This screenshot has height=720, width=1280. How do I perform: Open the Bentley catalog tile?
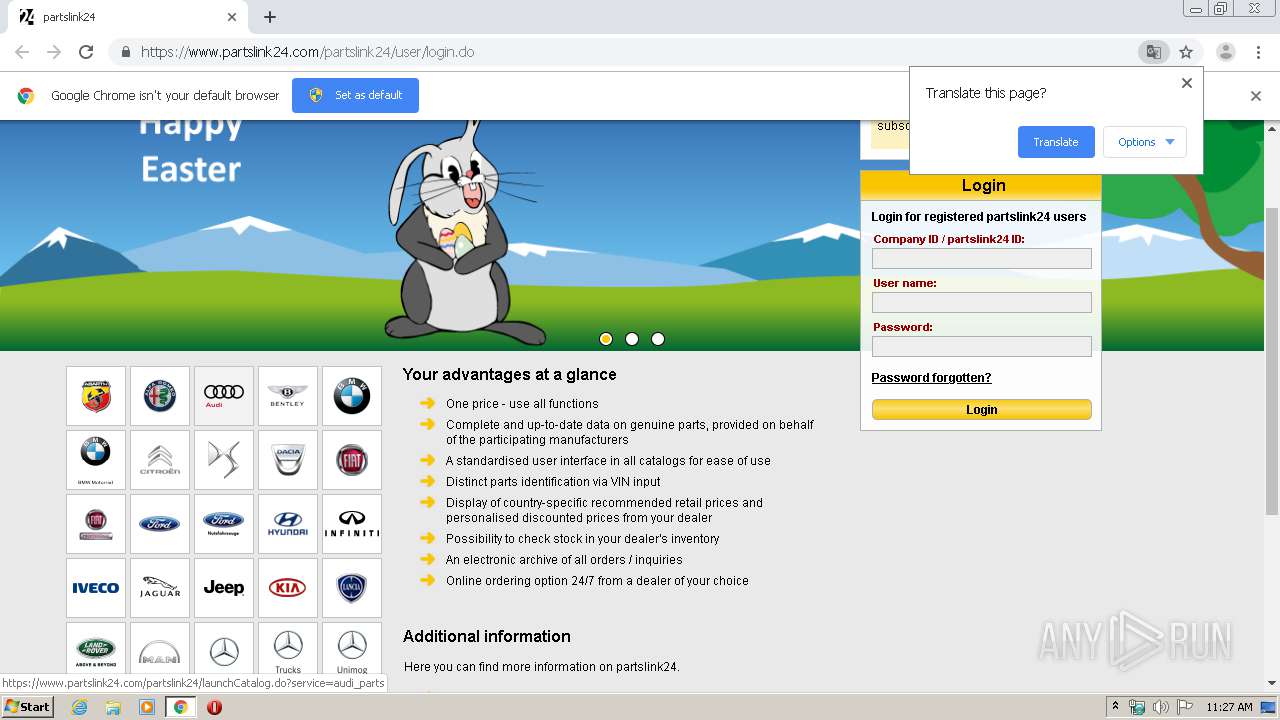pos(288,396)
